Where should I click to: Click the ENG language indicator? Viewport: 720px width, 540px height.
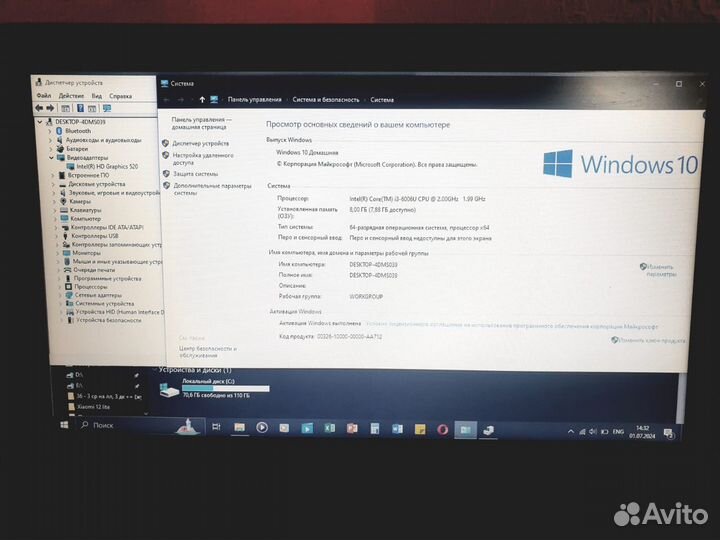(618, 432)
